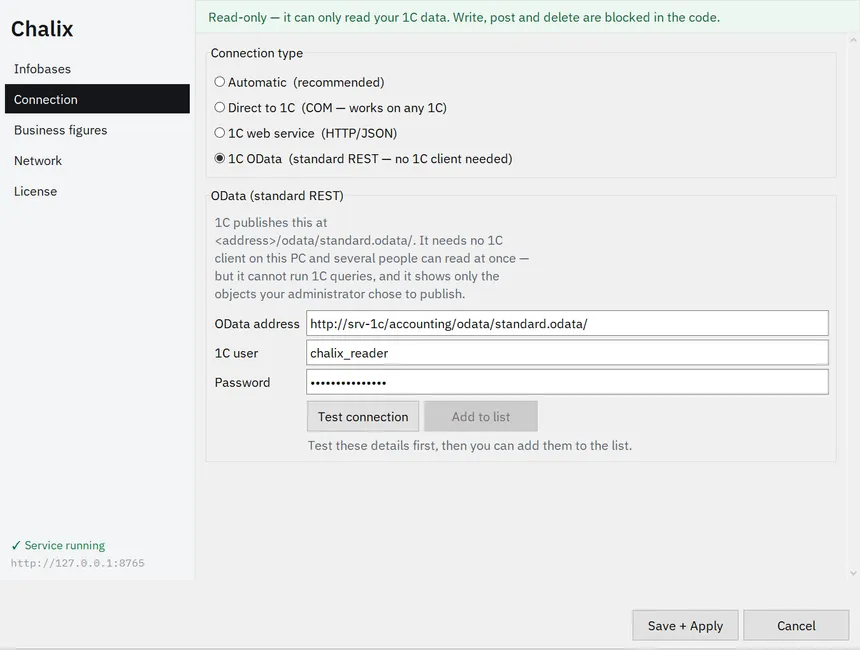Click the http://127.0.0.1:8765 service address
Viewport: 860px width, 650px height.
(x=77, y=563)
